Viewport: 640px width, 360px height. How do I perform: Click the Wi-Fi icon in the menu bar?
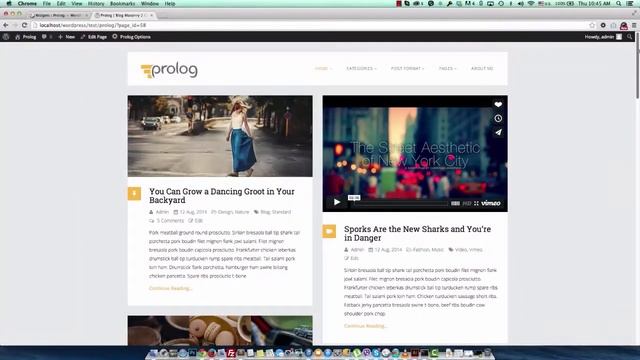point(531,3)
